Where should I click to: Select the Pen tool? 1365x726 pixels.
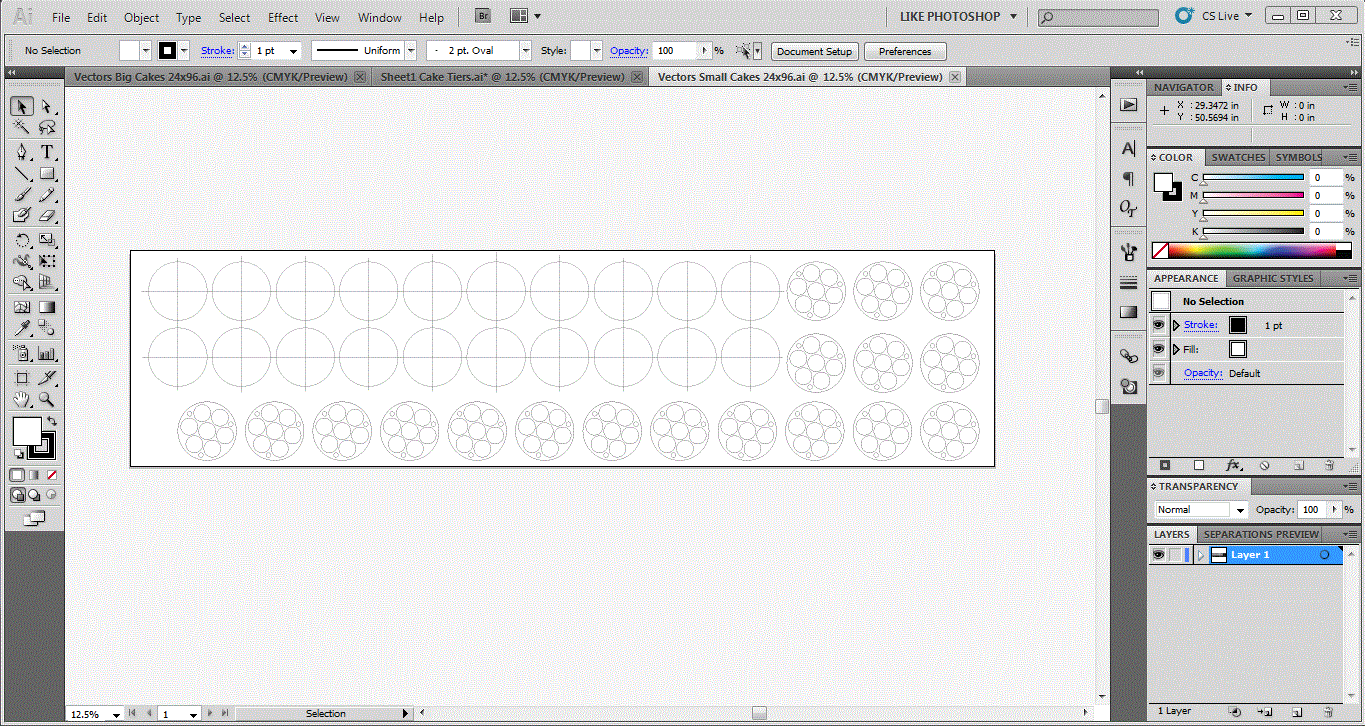pyautogui.click(x=22, y=152)
